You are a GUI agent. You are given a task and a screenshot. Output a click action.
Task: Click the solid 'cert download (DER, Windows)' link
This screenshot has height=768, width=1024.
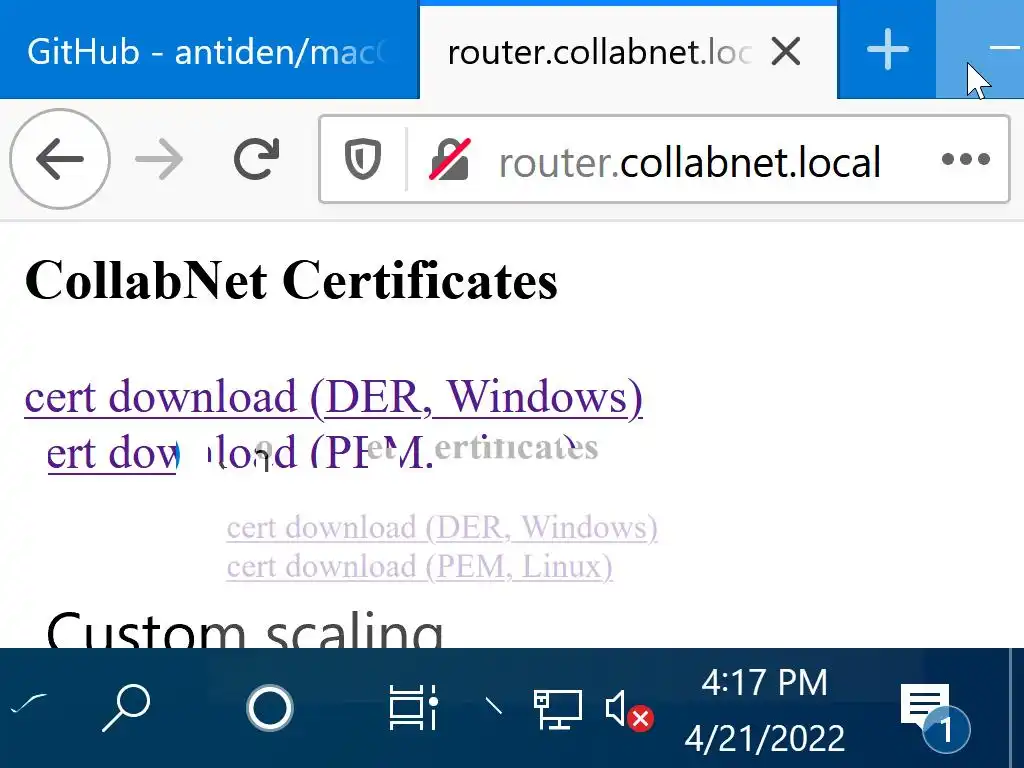[x=333, y=397]
